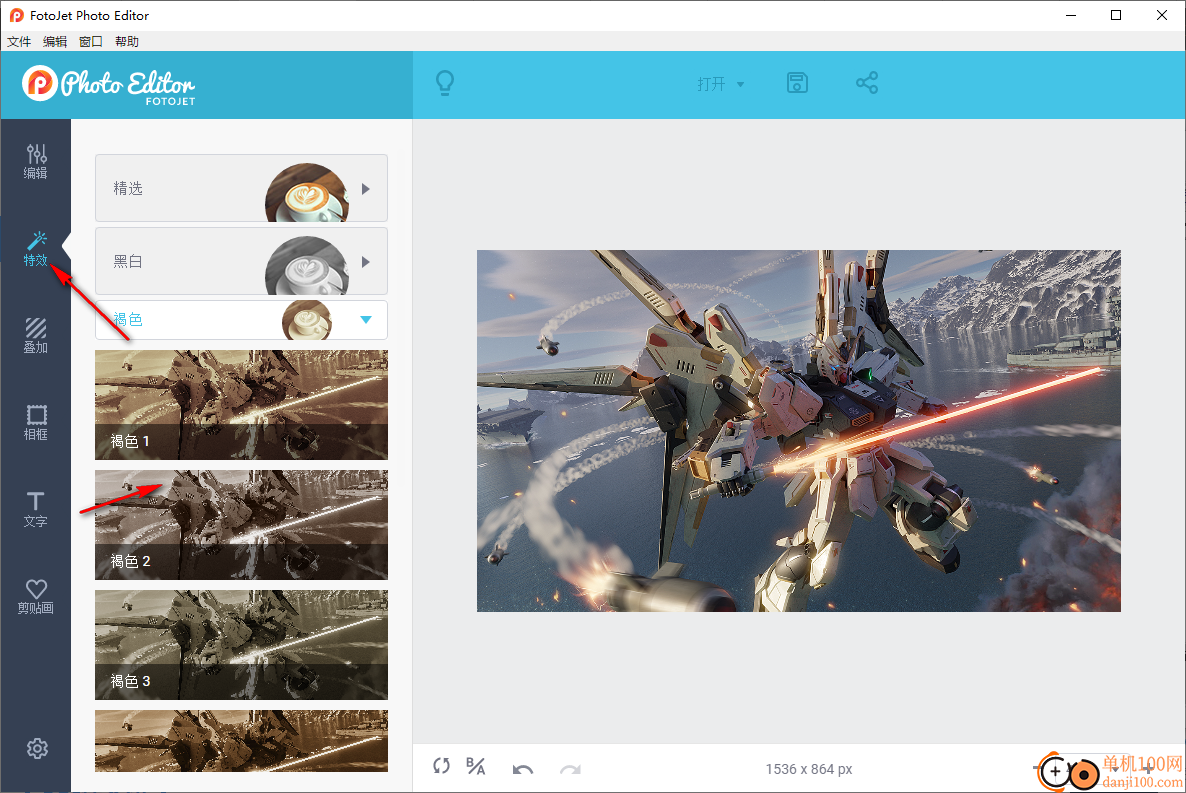Open the 打开 (Open) dropdown

720,84
